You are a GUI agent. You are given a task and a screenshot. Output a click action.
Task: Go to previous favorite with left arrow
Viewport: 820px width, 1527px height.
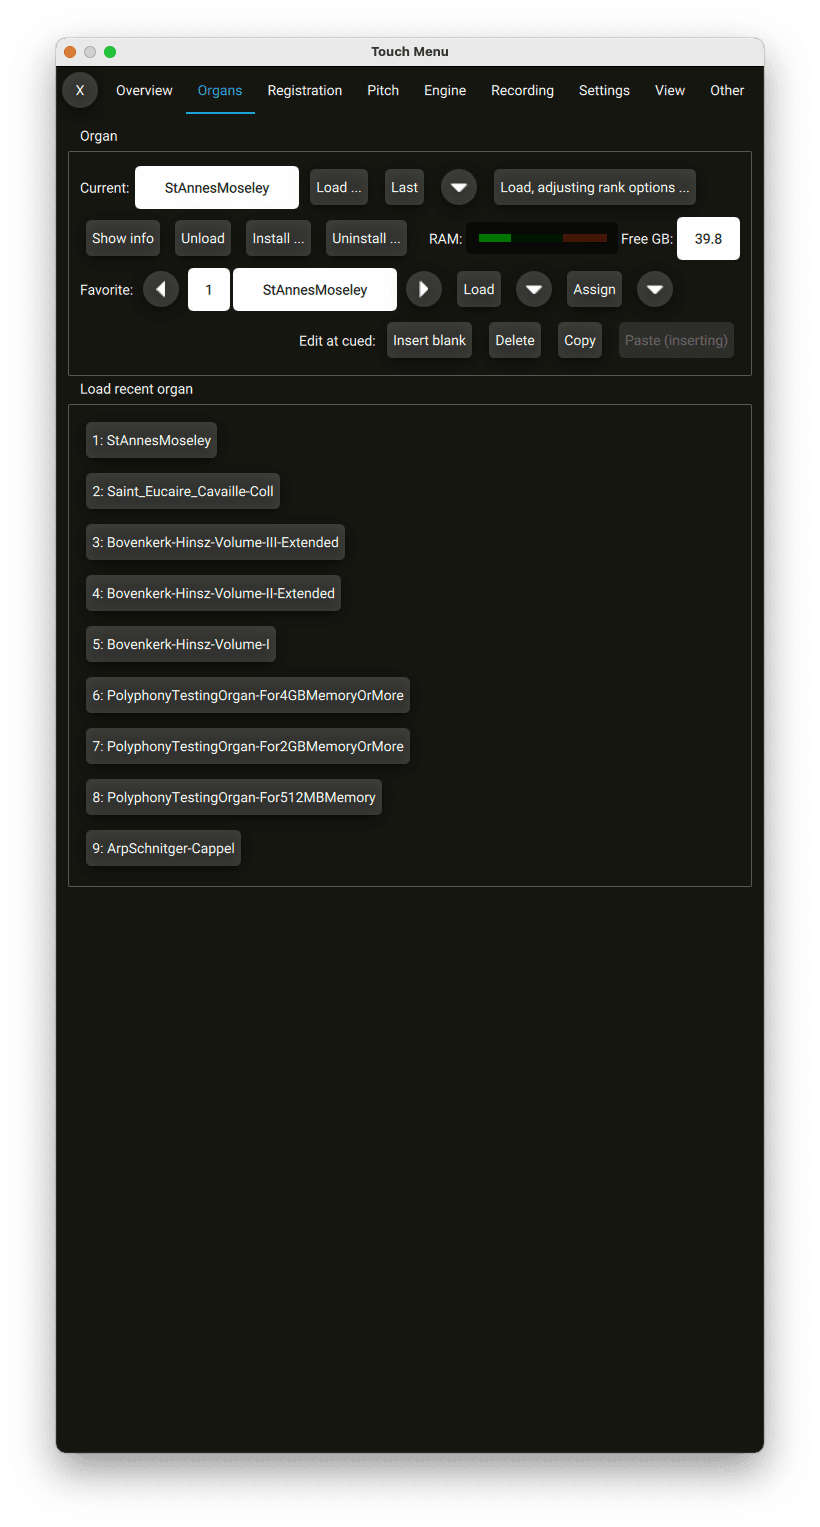pyautogui.click(x=161, y=289)
